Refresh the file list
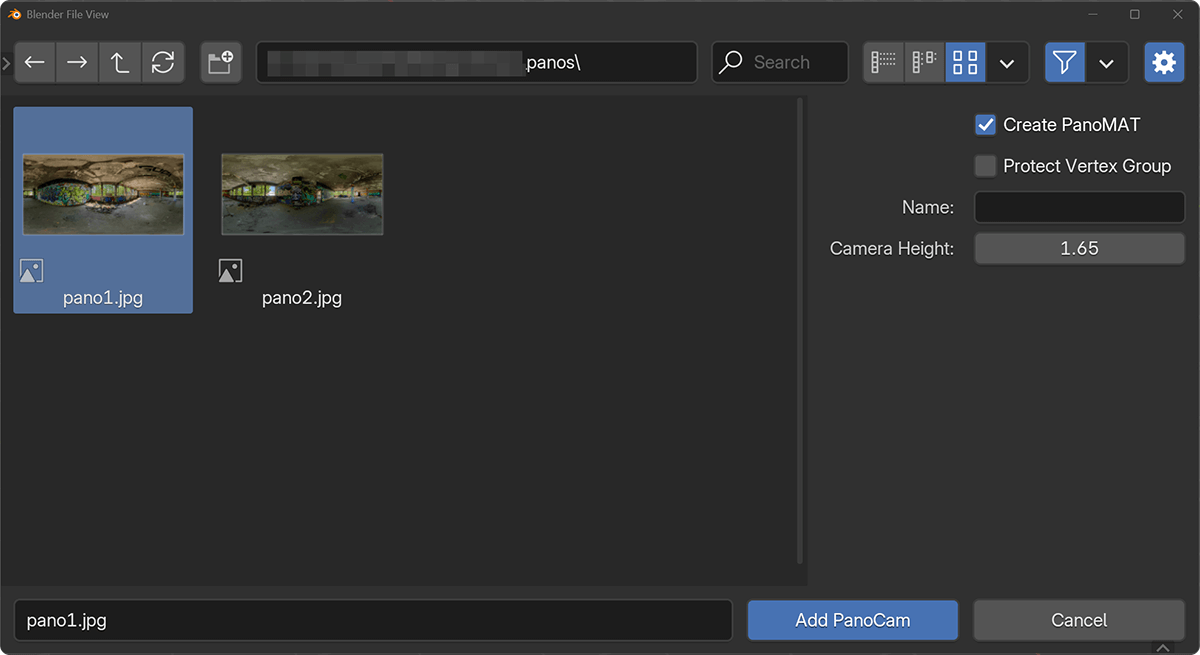This screenshot has width=1200, height=655. (x=163, y=63)
